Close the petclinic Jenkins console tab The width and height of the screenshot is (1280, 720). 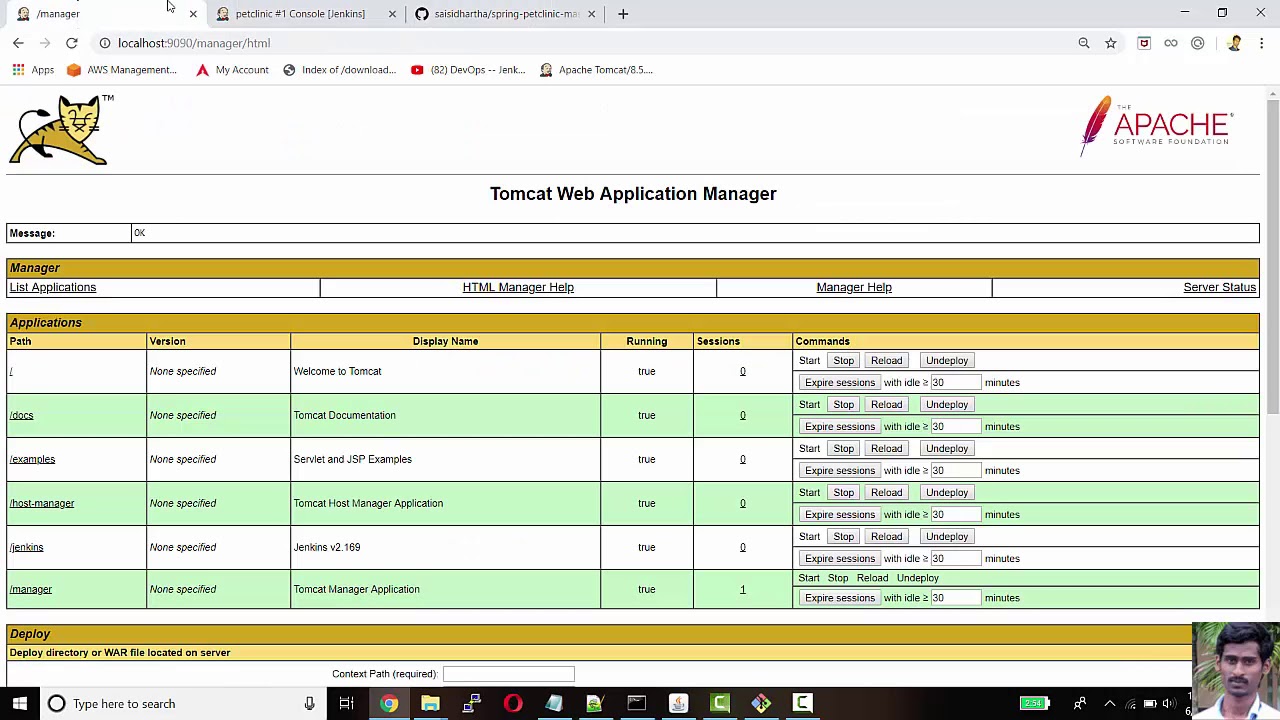click(392, 14)
